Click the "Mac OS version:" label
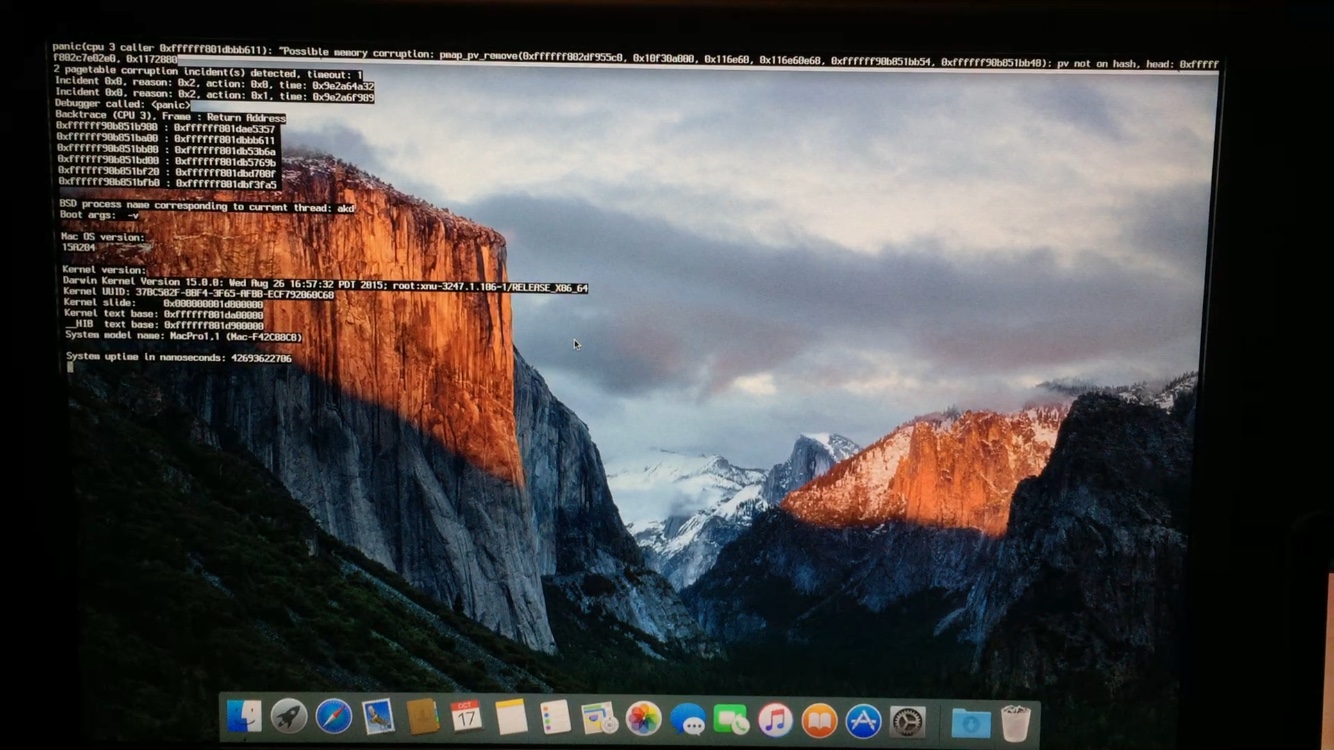The height and width of the screenshot is (750, 1334). 103,237
